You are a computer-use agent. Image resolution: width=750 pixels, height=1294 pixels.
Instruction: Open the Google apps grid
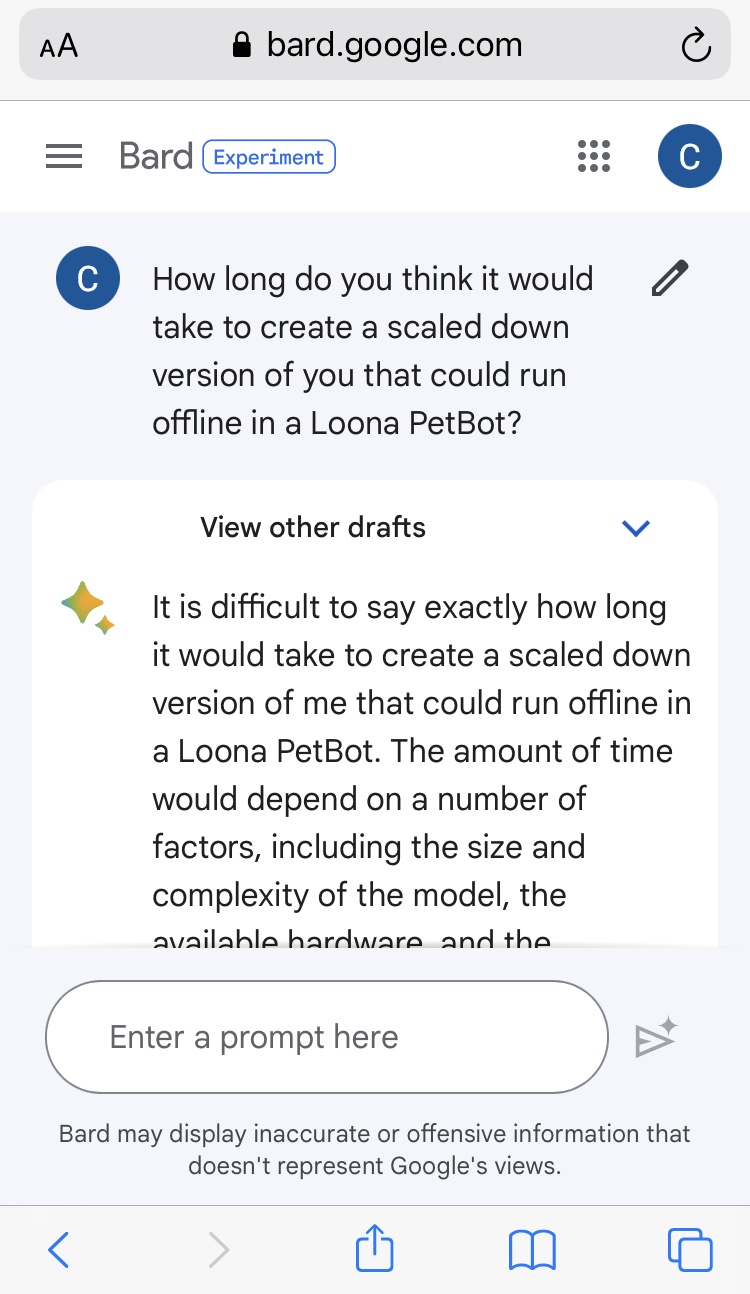coord(594,157)
